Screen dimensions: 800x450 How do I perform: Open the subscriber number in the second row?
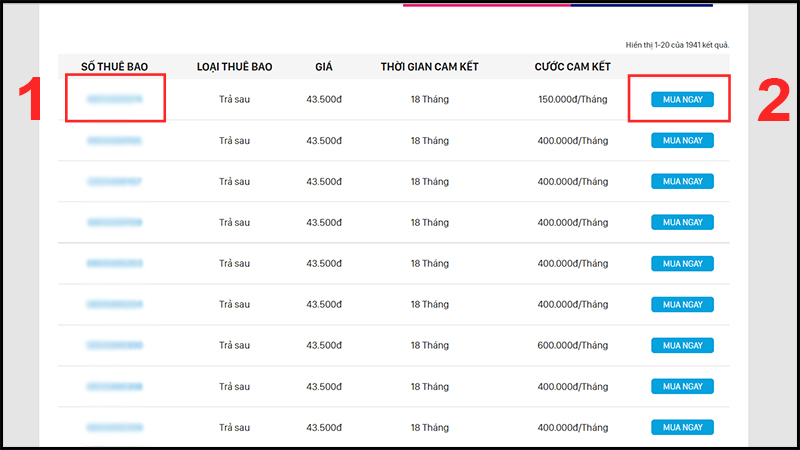[x=114, y=140]
